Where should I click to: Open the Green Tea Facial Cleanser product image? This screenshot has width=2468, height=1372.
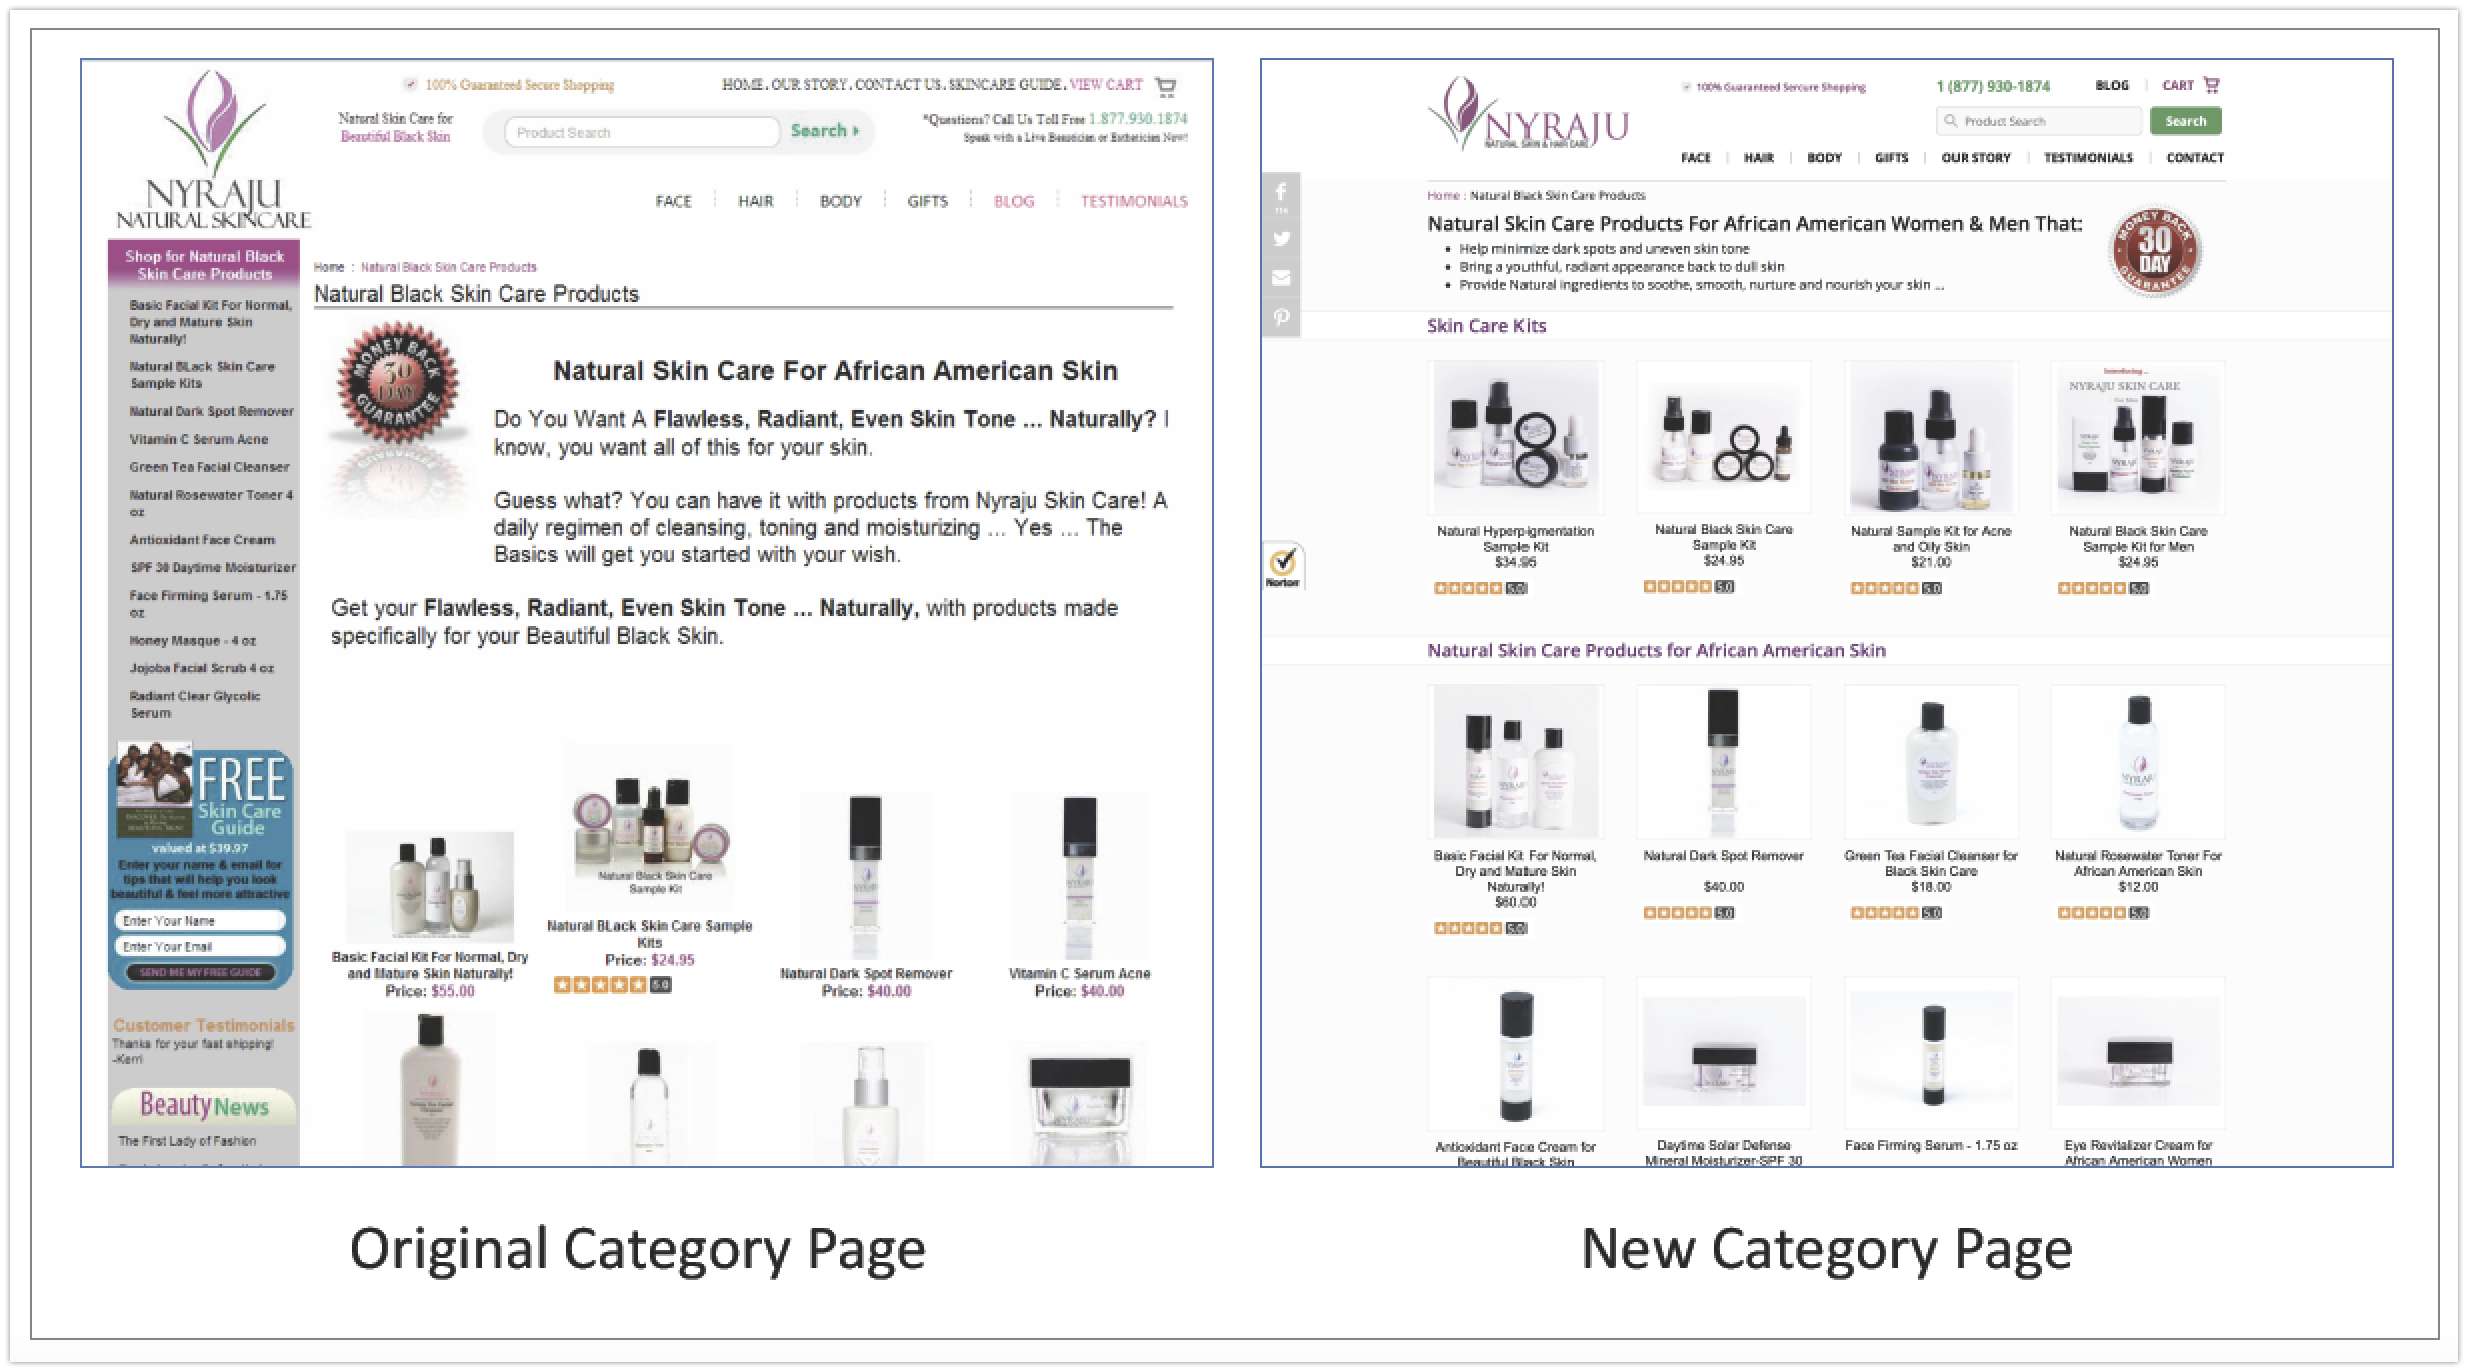pos(1930,762)
